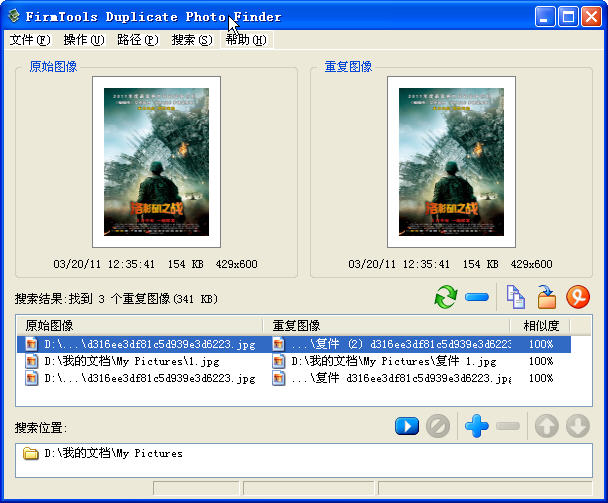Click the blue minus remove-result icon
The width and height of the screenshot is (608, 503).
(x=477, y=297)
